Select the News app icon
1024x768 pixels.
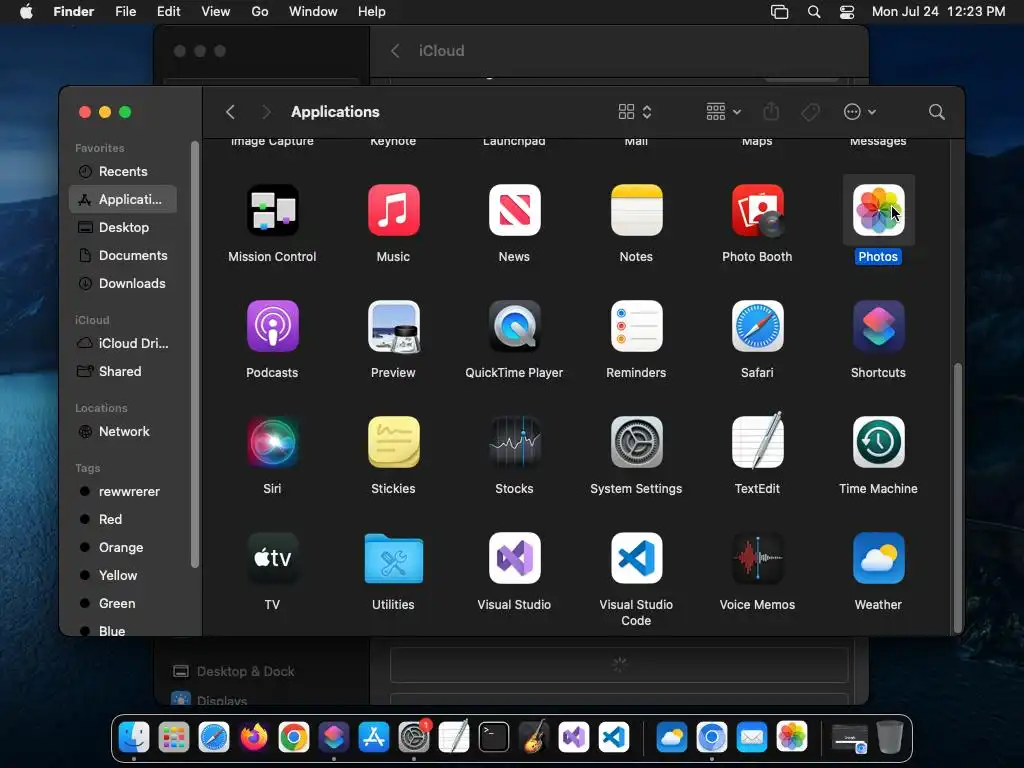point(514,210)
